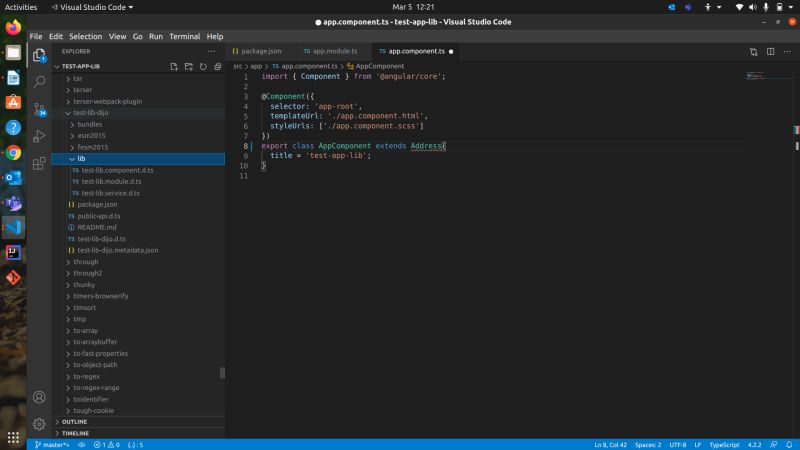The width and height of the screenshot is (800, 450).
Task: Open the Terminal menu
Action: 185,37
